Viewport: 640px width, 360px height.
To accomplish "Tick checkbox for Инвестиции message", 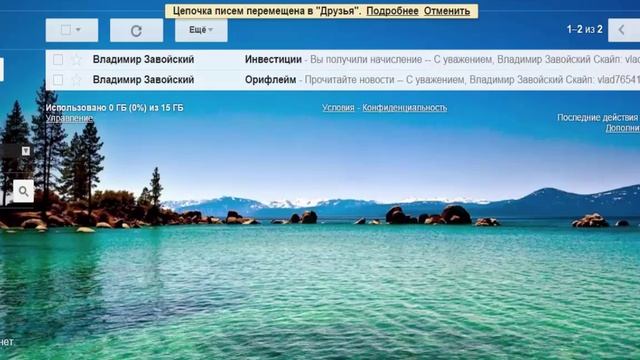I will click(x=58, y=60).
